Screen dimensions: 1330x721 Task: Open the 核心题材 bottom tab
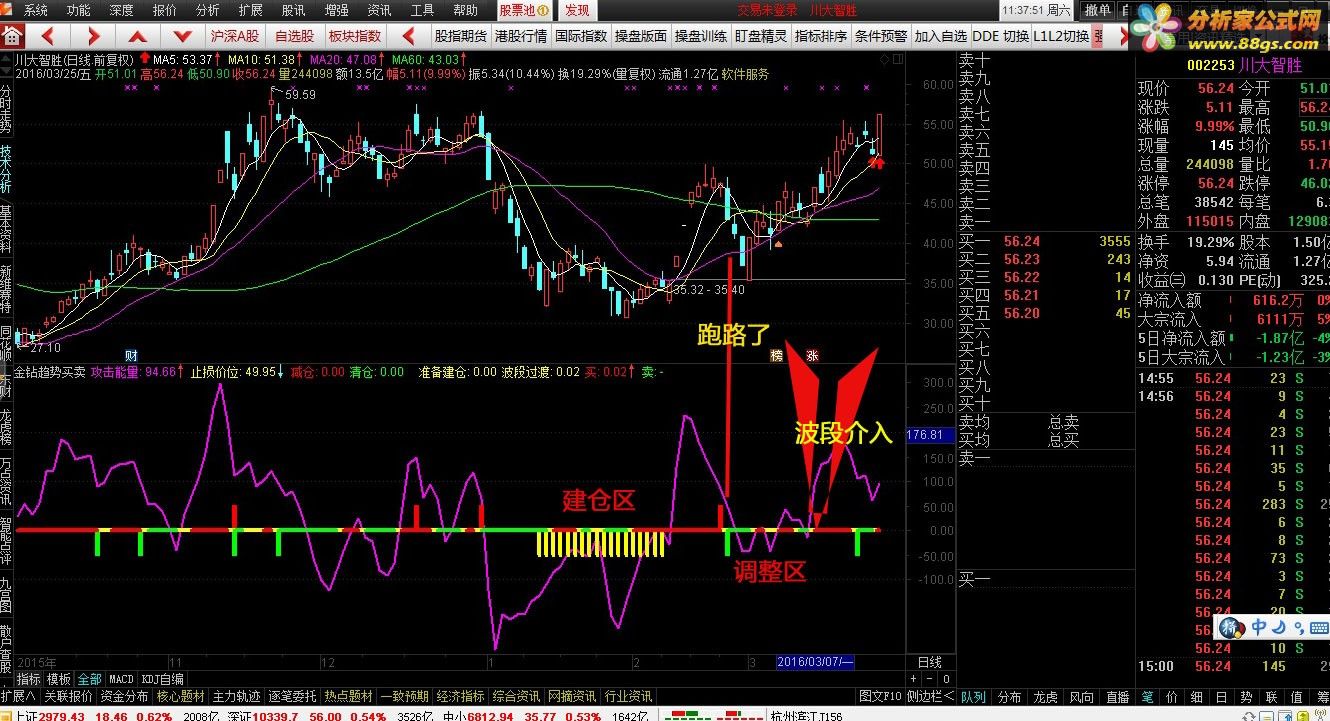pos(181,696)
